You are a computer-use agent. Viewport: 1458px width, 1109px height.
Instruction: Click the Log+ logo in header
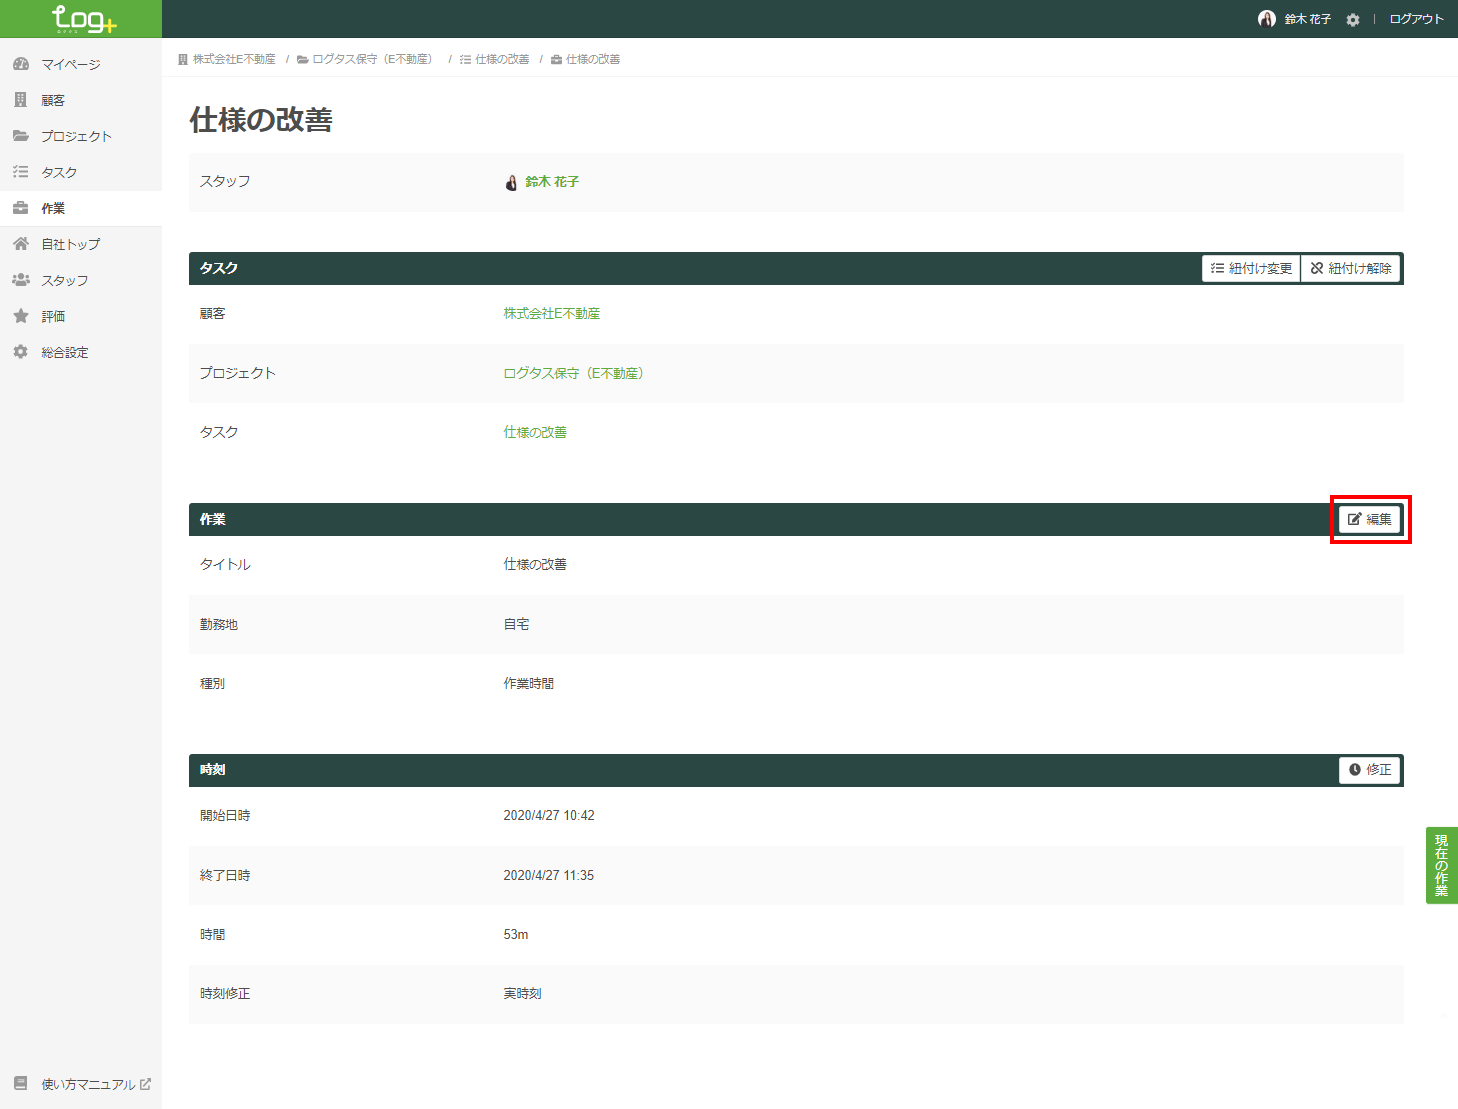pyautogui.click(x=82, y=19)
